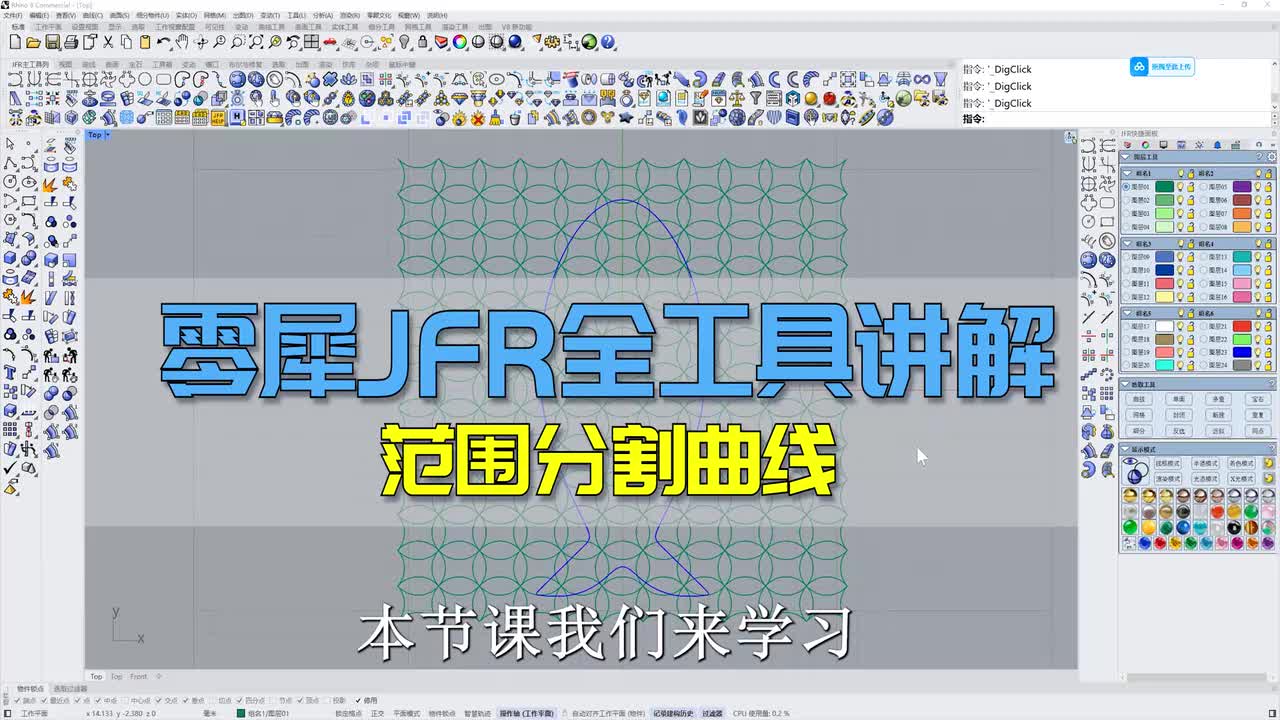The image size is (1280, 720).
Task: Click the 反选 button in 选取工具
Action: click(1178, 430)
